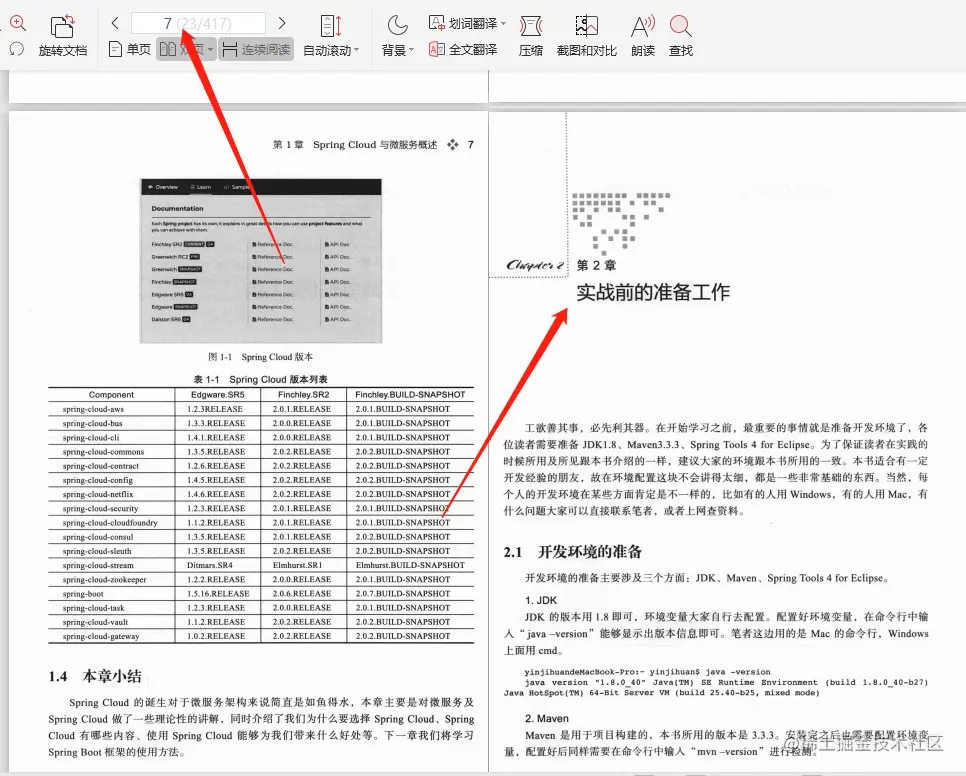Click the 朗读 read aloud icon
This screenshot has width=966, height=776.
tap(643, 26)
